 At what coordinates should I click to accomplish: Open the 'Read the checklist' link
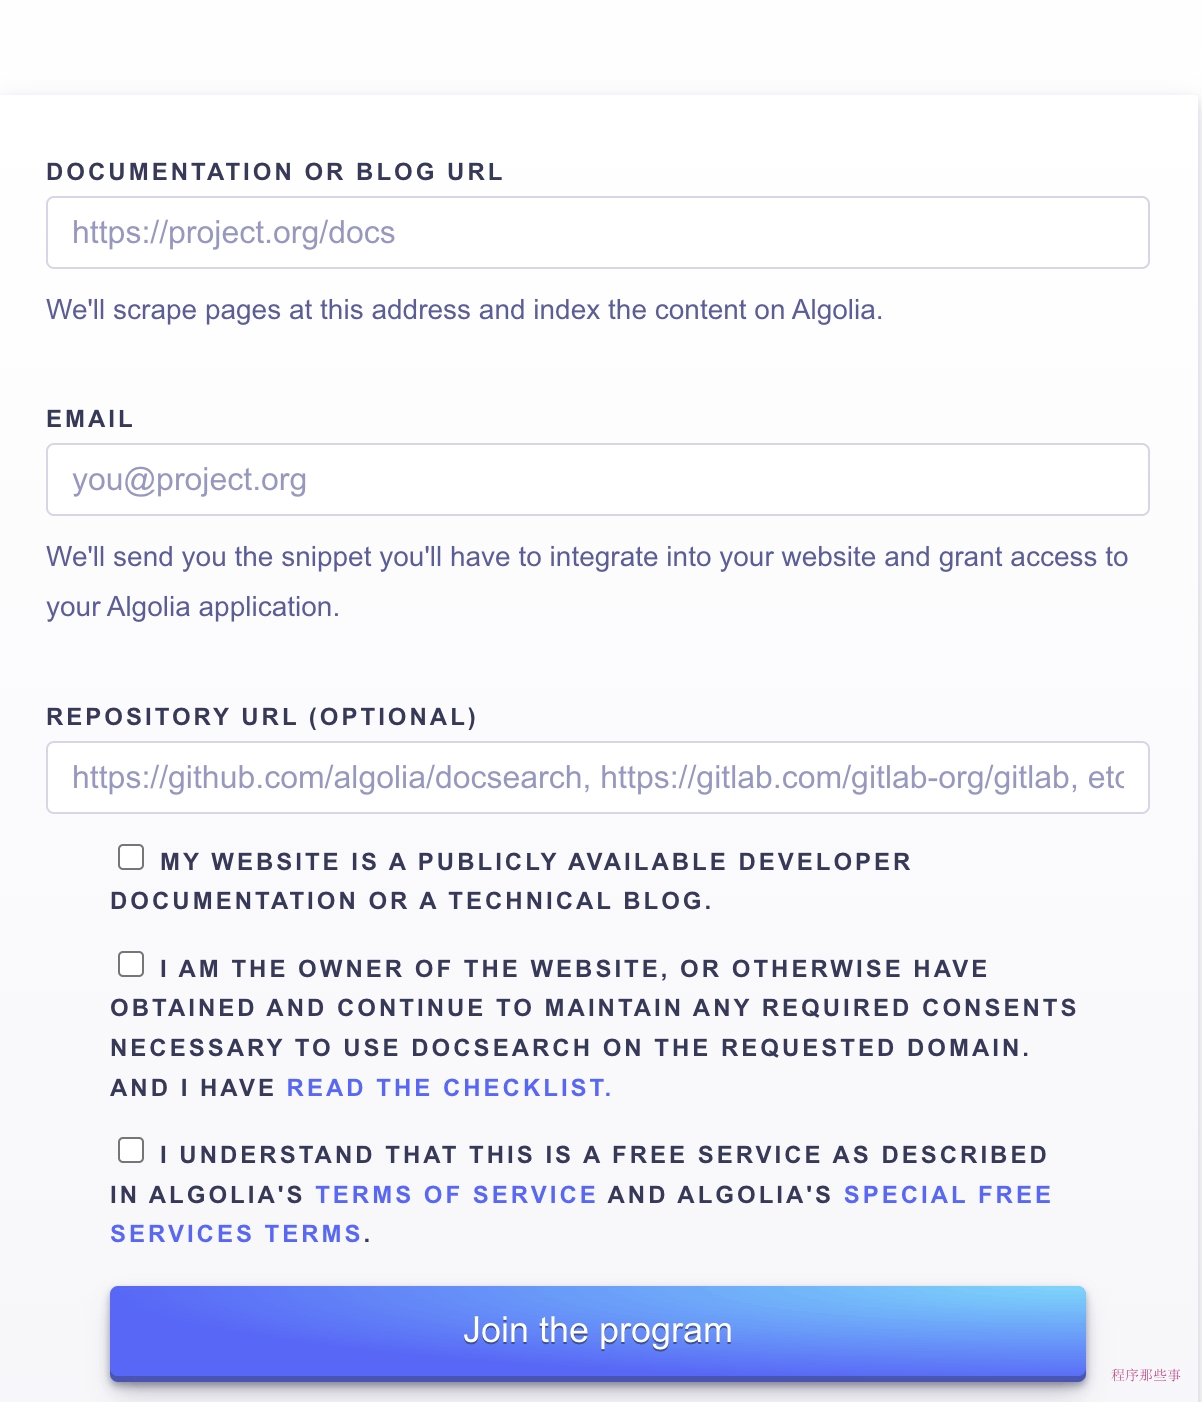(449, 1088)
